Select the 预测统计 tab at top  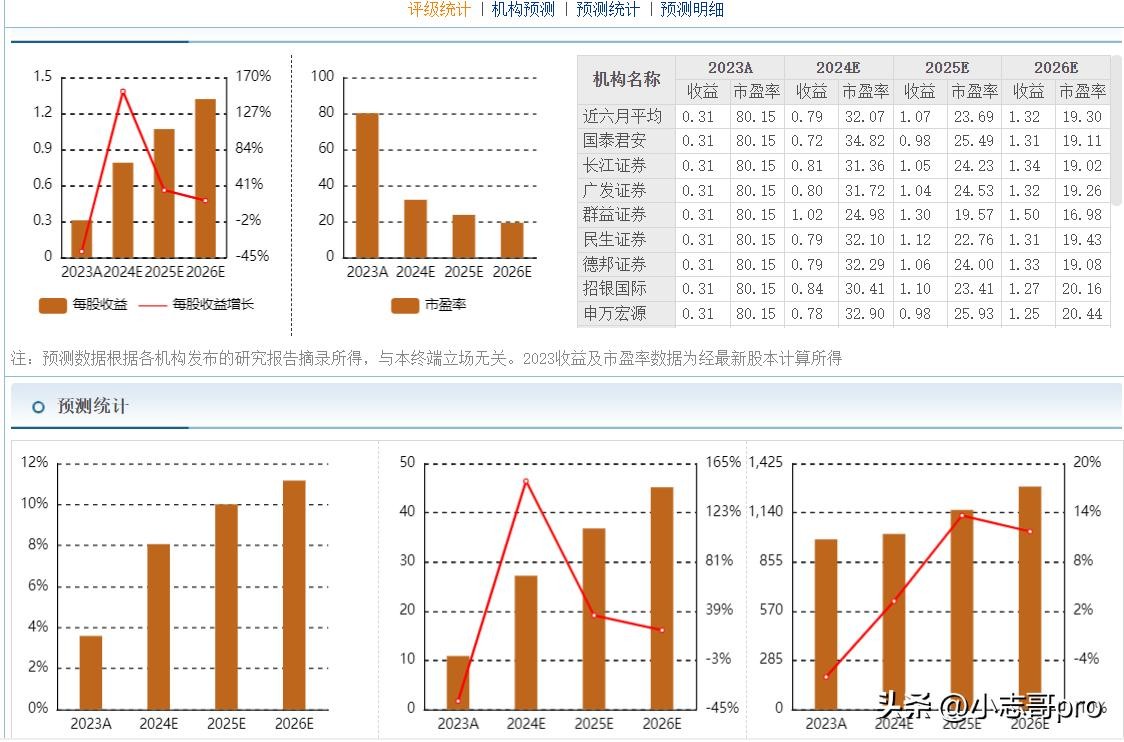607,9
